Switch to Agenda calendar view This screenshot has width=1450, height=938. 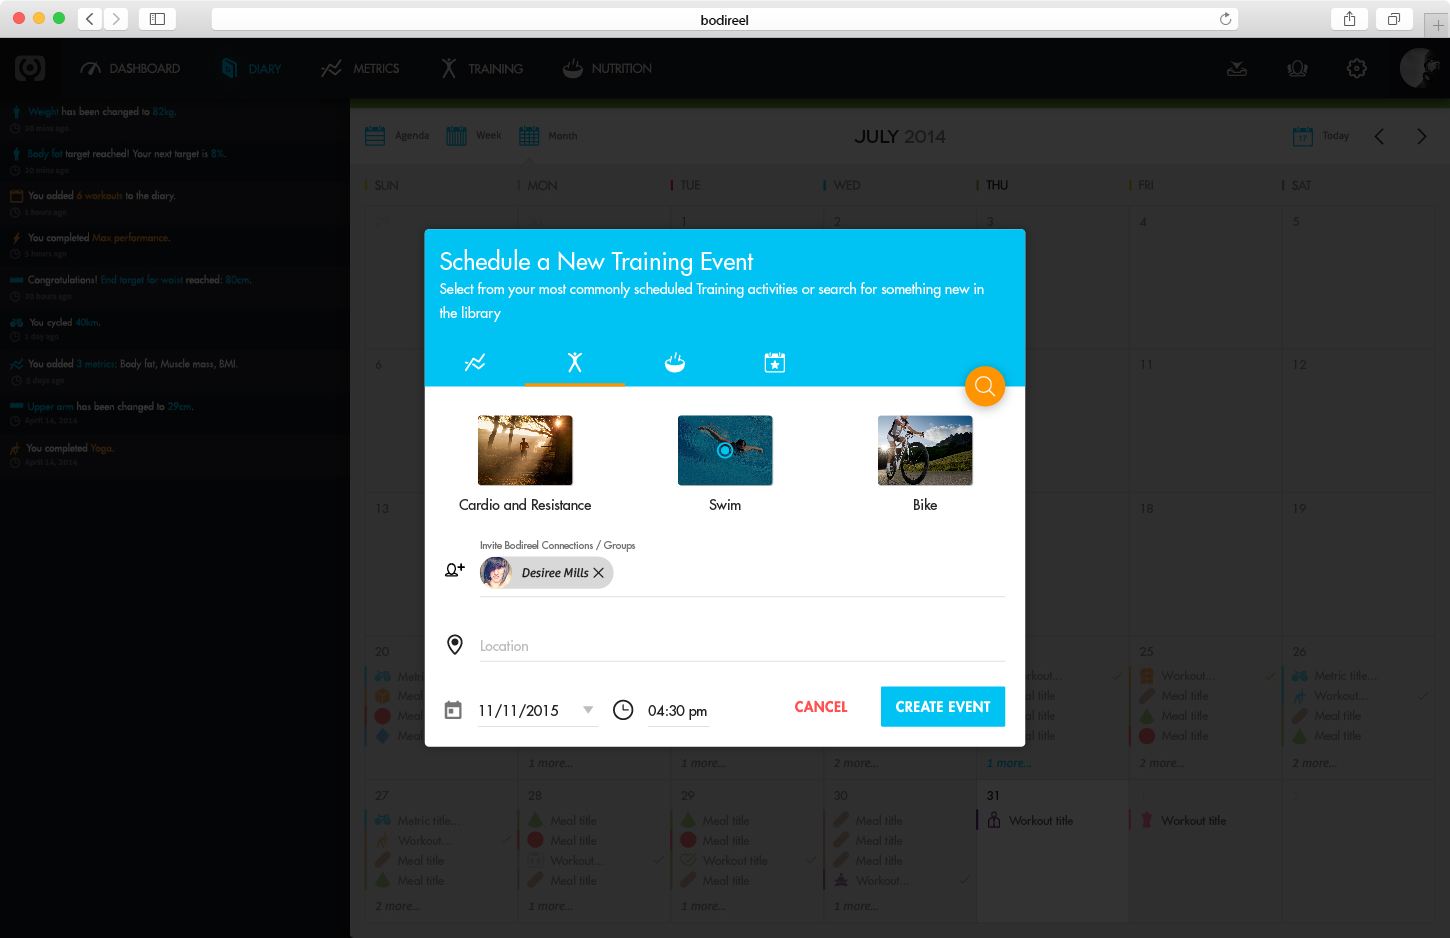pyautogui.click(x=397, y=136)
